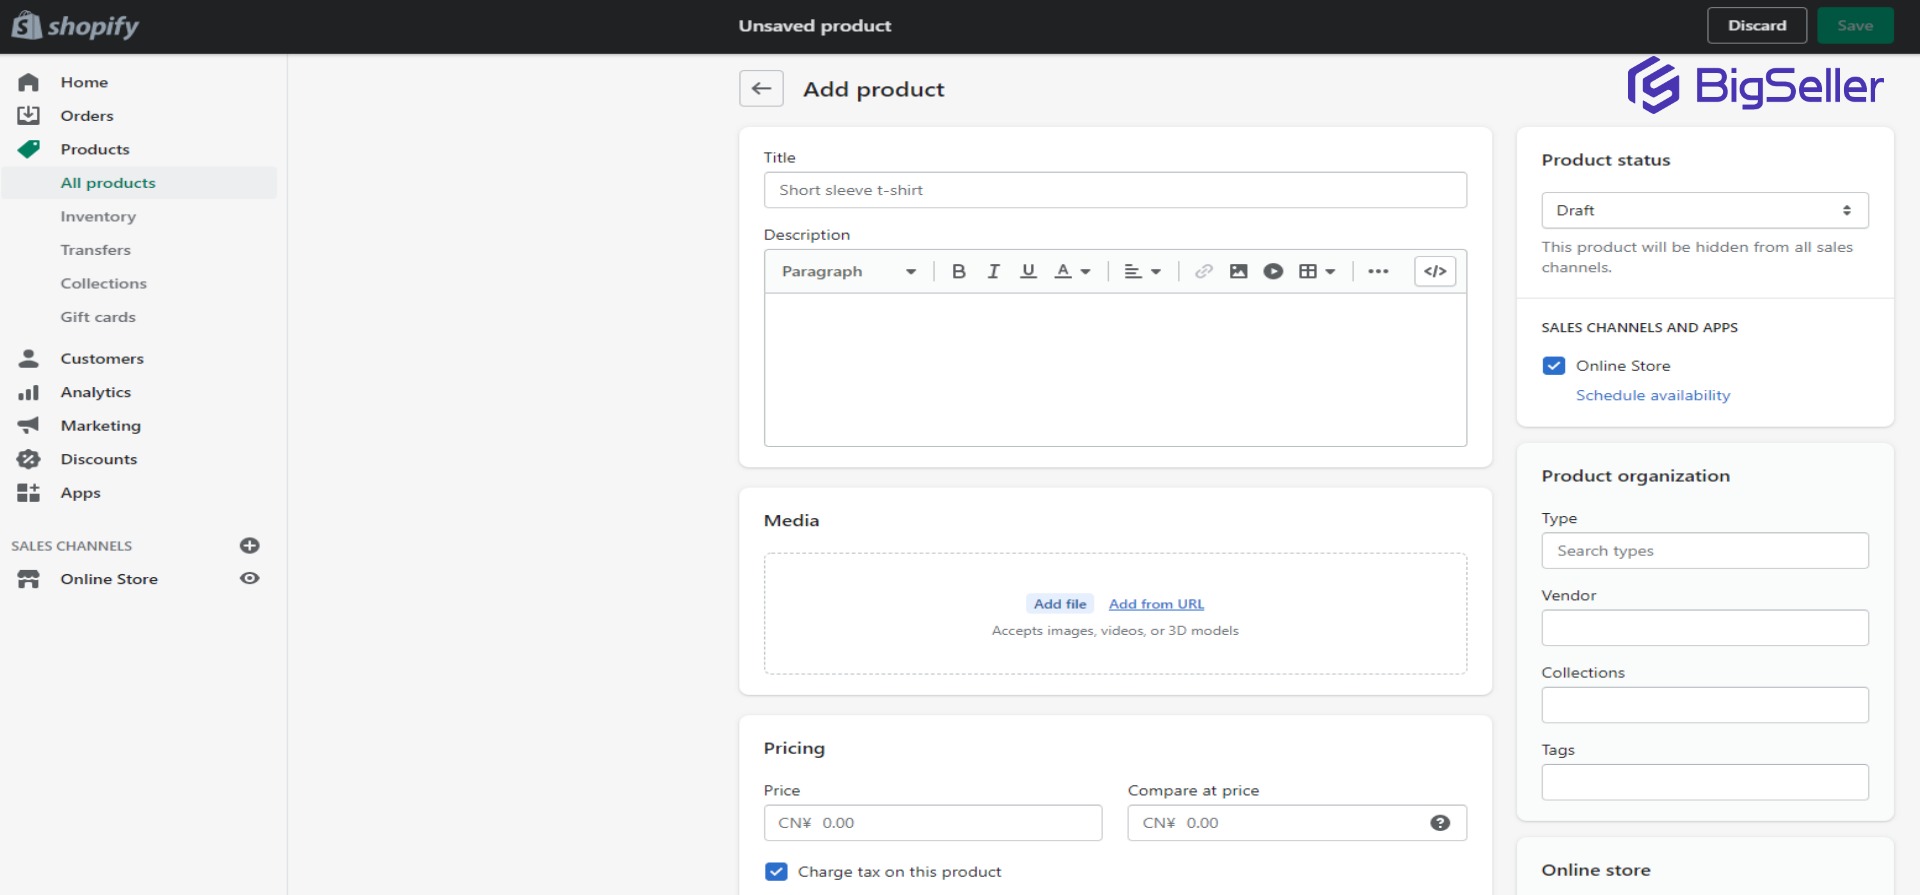Open the text color picker
The image size is (1920, 895).
point(1072,271)
